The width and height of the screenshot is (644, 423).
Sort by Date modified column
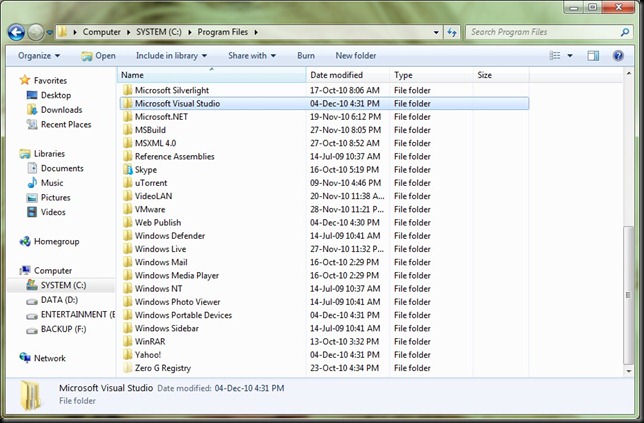click(348, 75)
